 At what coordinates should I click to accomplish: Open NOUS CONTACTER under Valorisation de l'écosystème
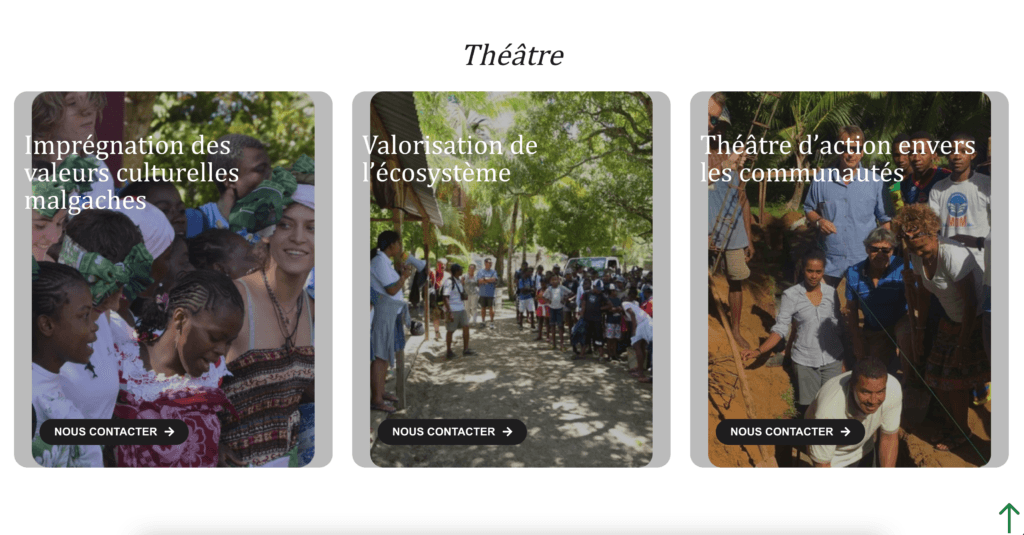pos(453,432)
